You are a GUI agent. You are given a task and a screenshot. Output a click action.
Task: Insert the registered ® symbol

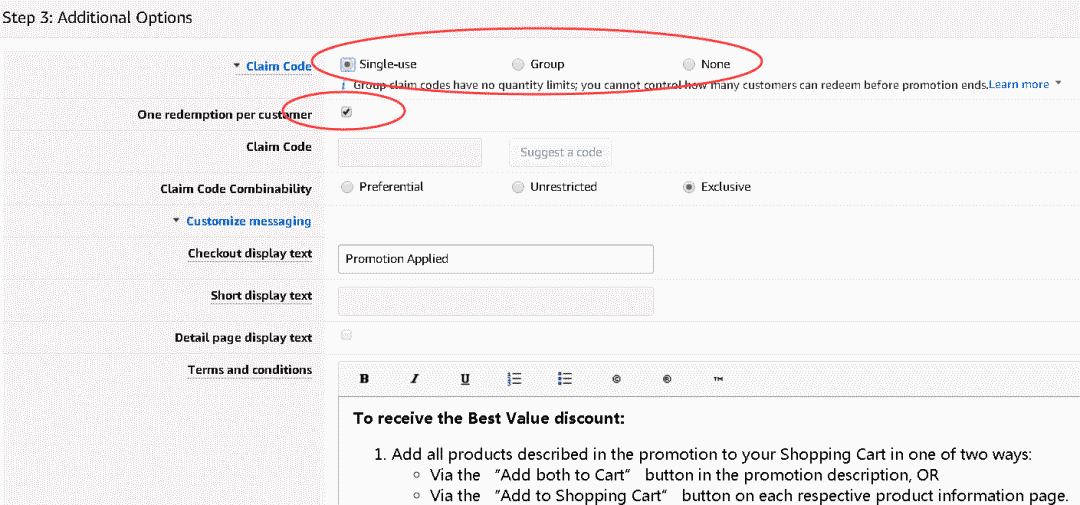click(667, 379)
